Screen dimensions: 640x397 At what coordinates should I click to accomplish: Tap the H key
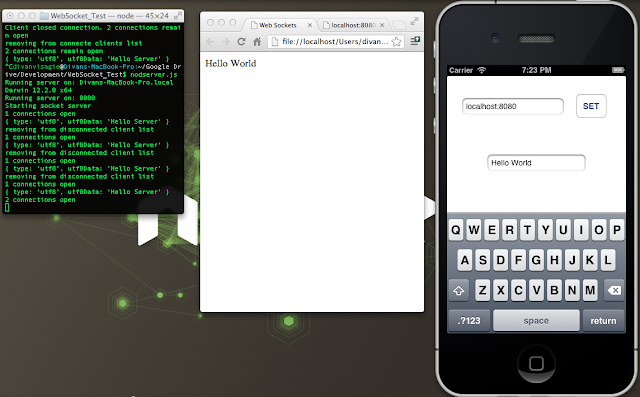[554, 260]
